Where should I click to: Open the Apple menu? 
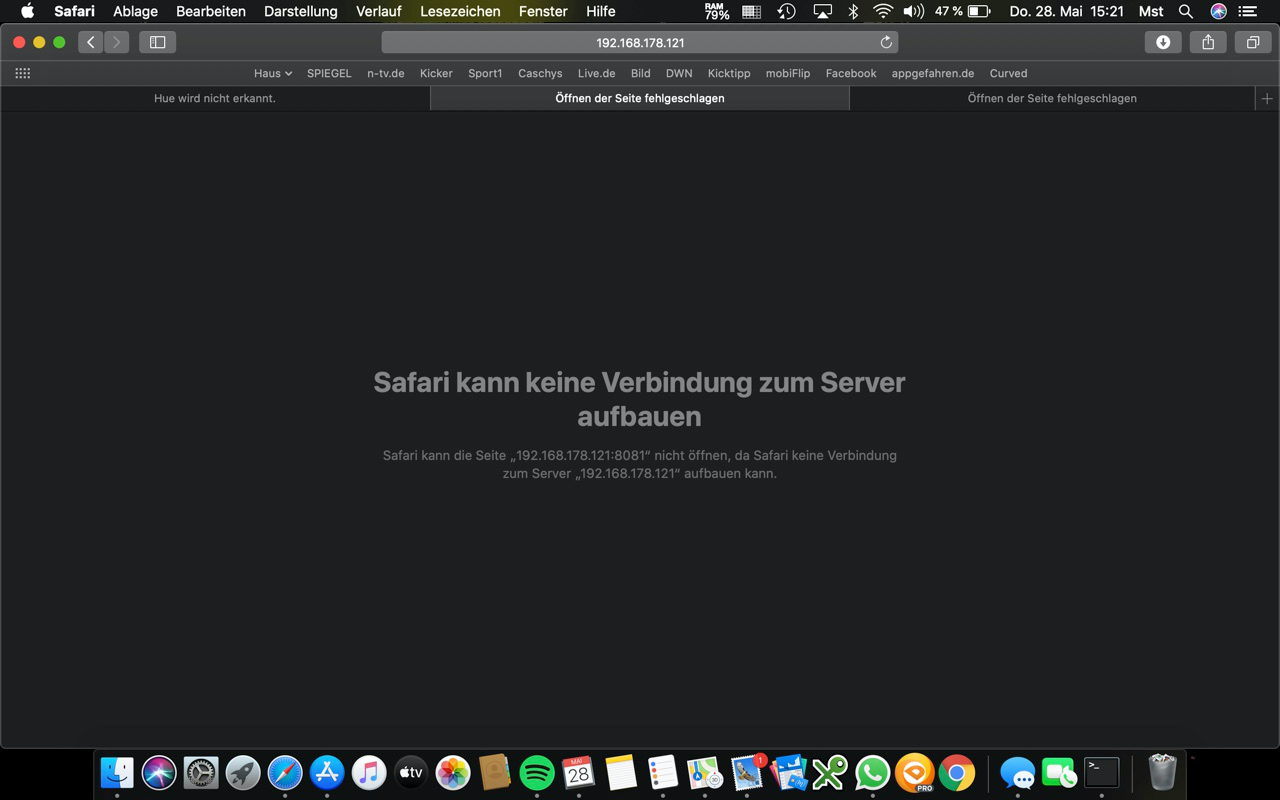pos(28,11)
